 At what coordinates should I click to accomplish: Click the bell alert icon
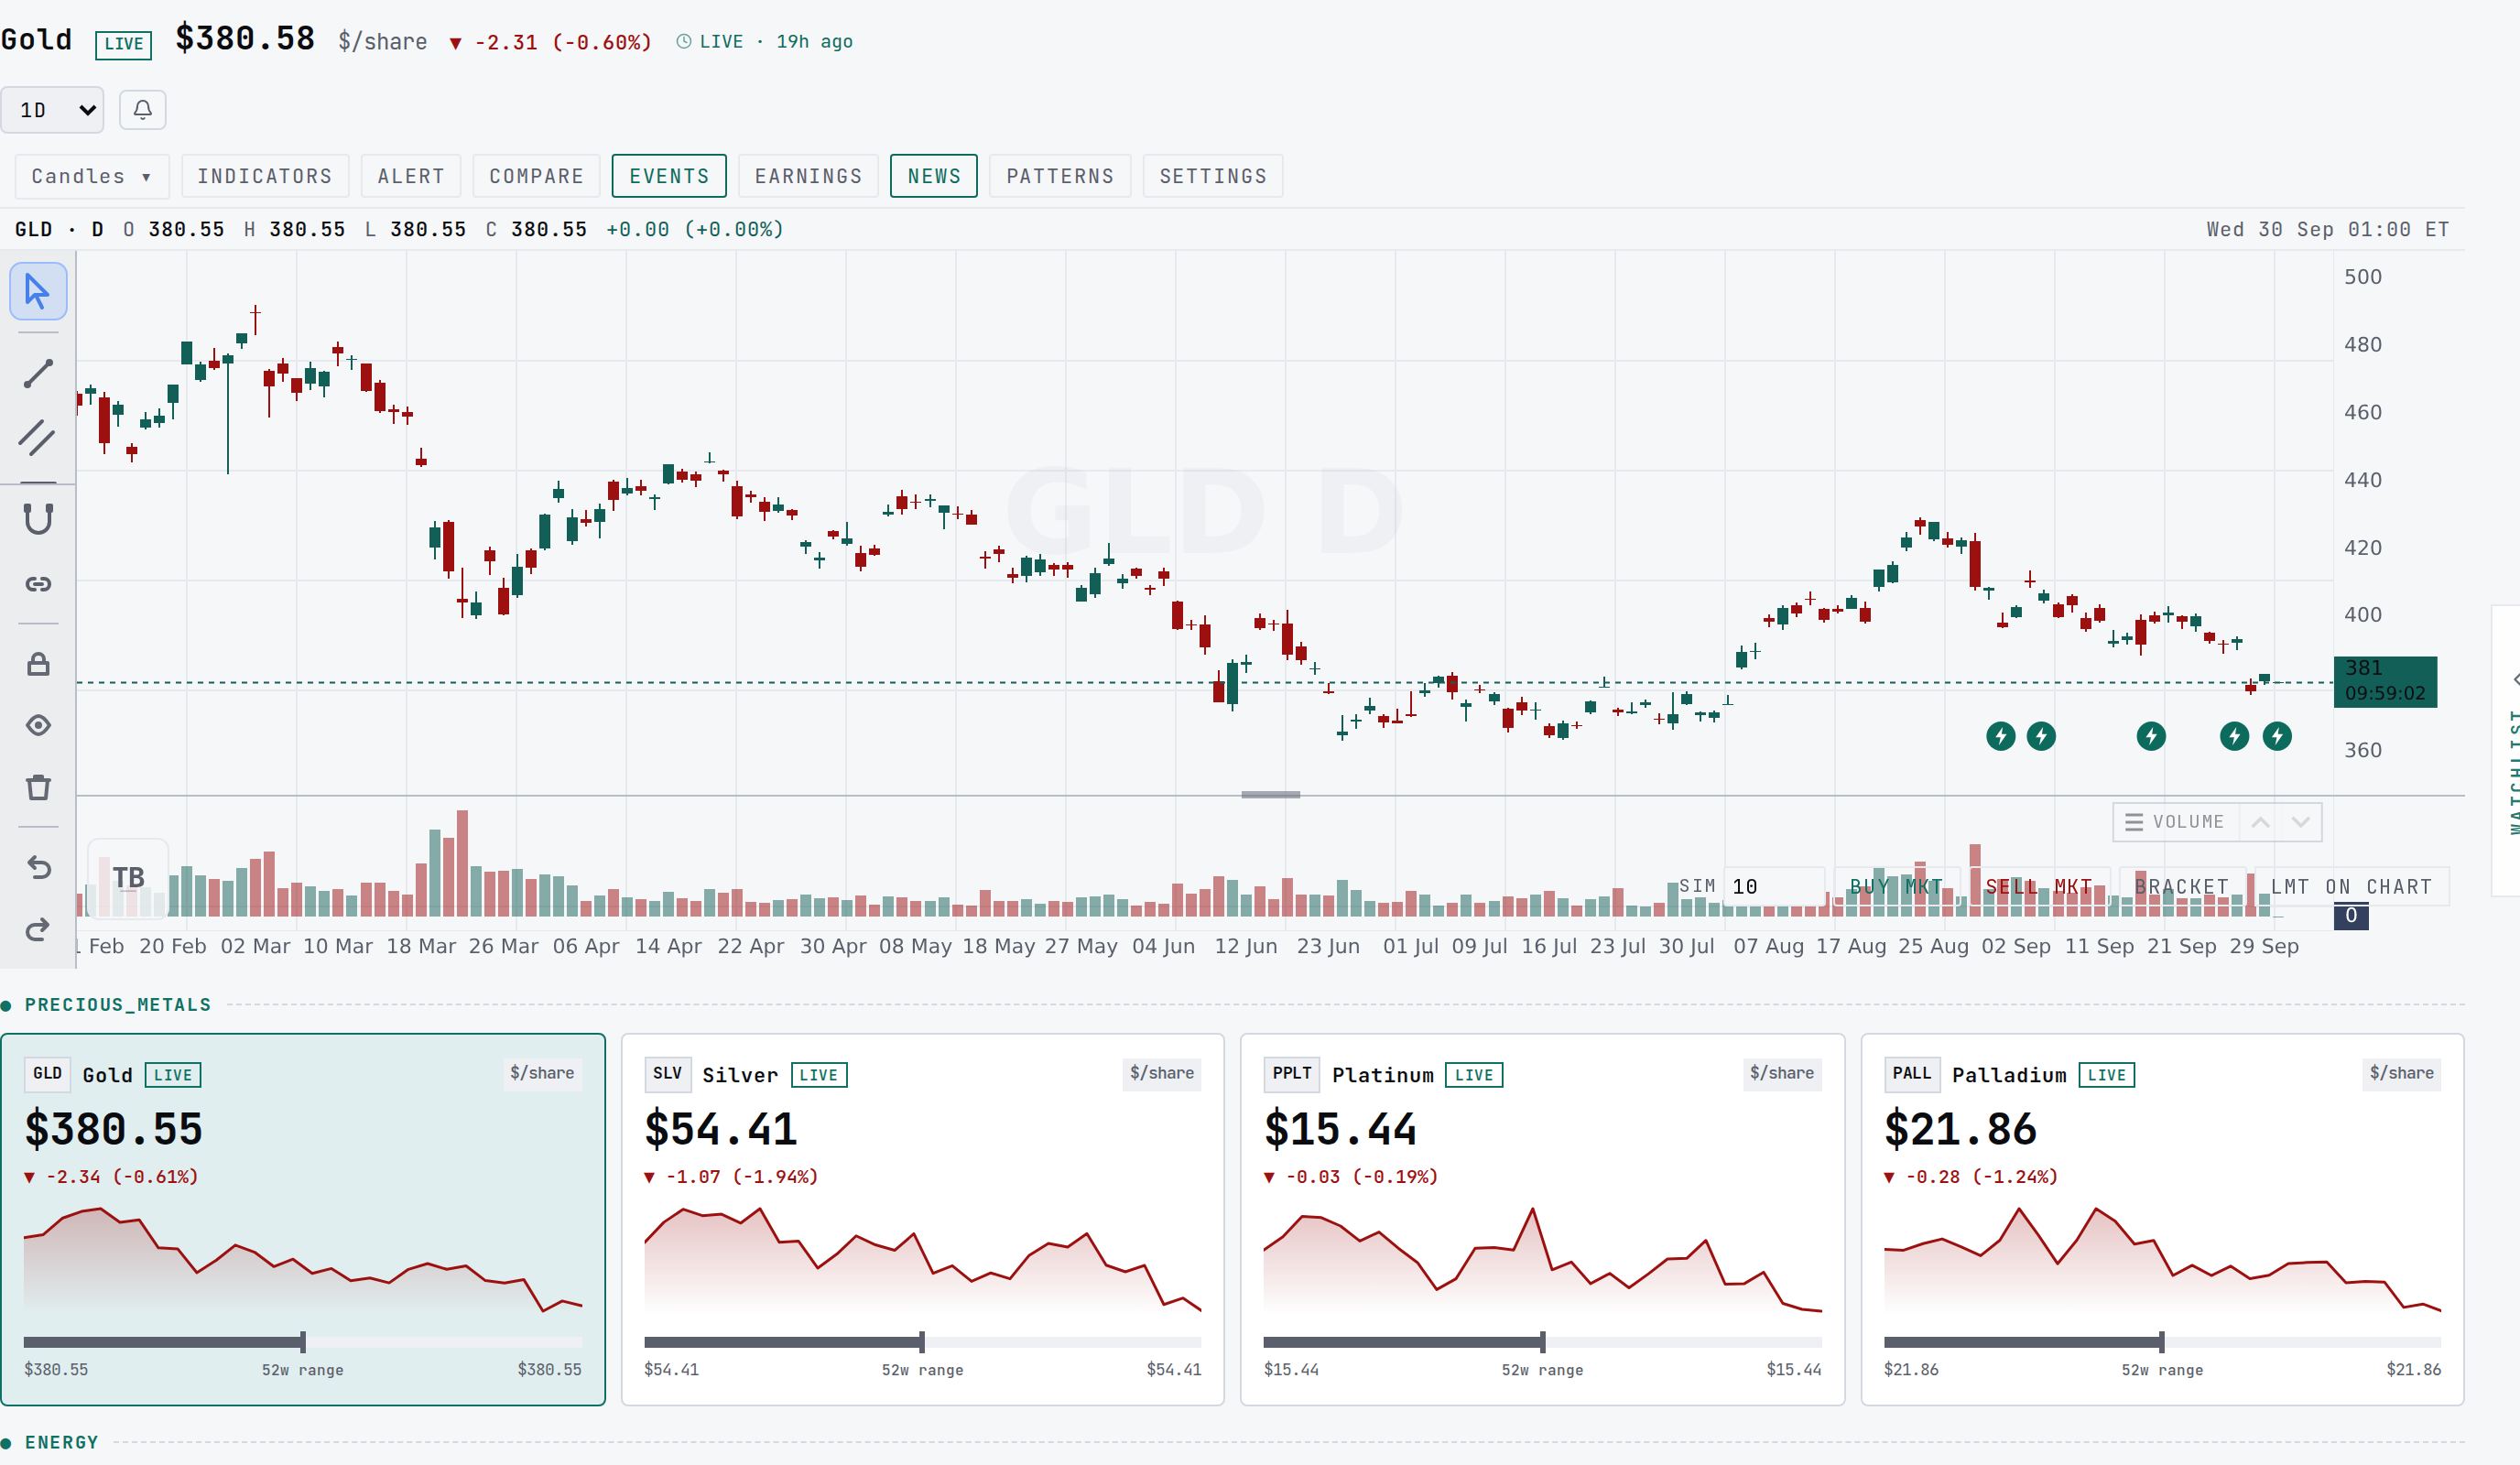pos(143,110)
